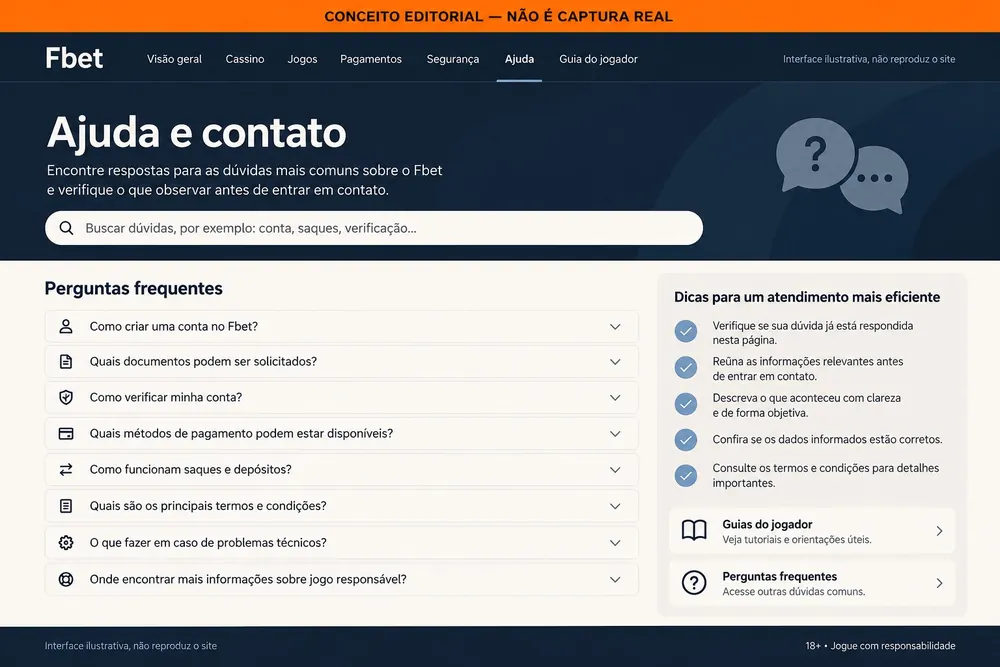
Task: Click the question about principais termos e condições
Action: pyautogui.click(x=208, y=506)
